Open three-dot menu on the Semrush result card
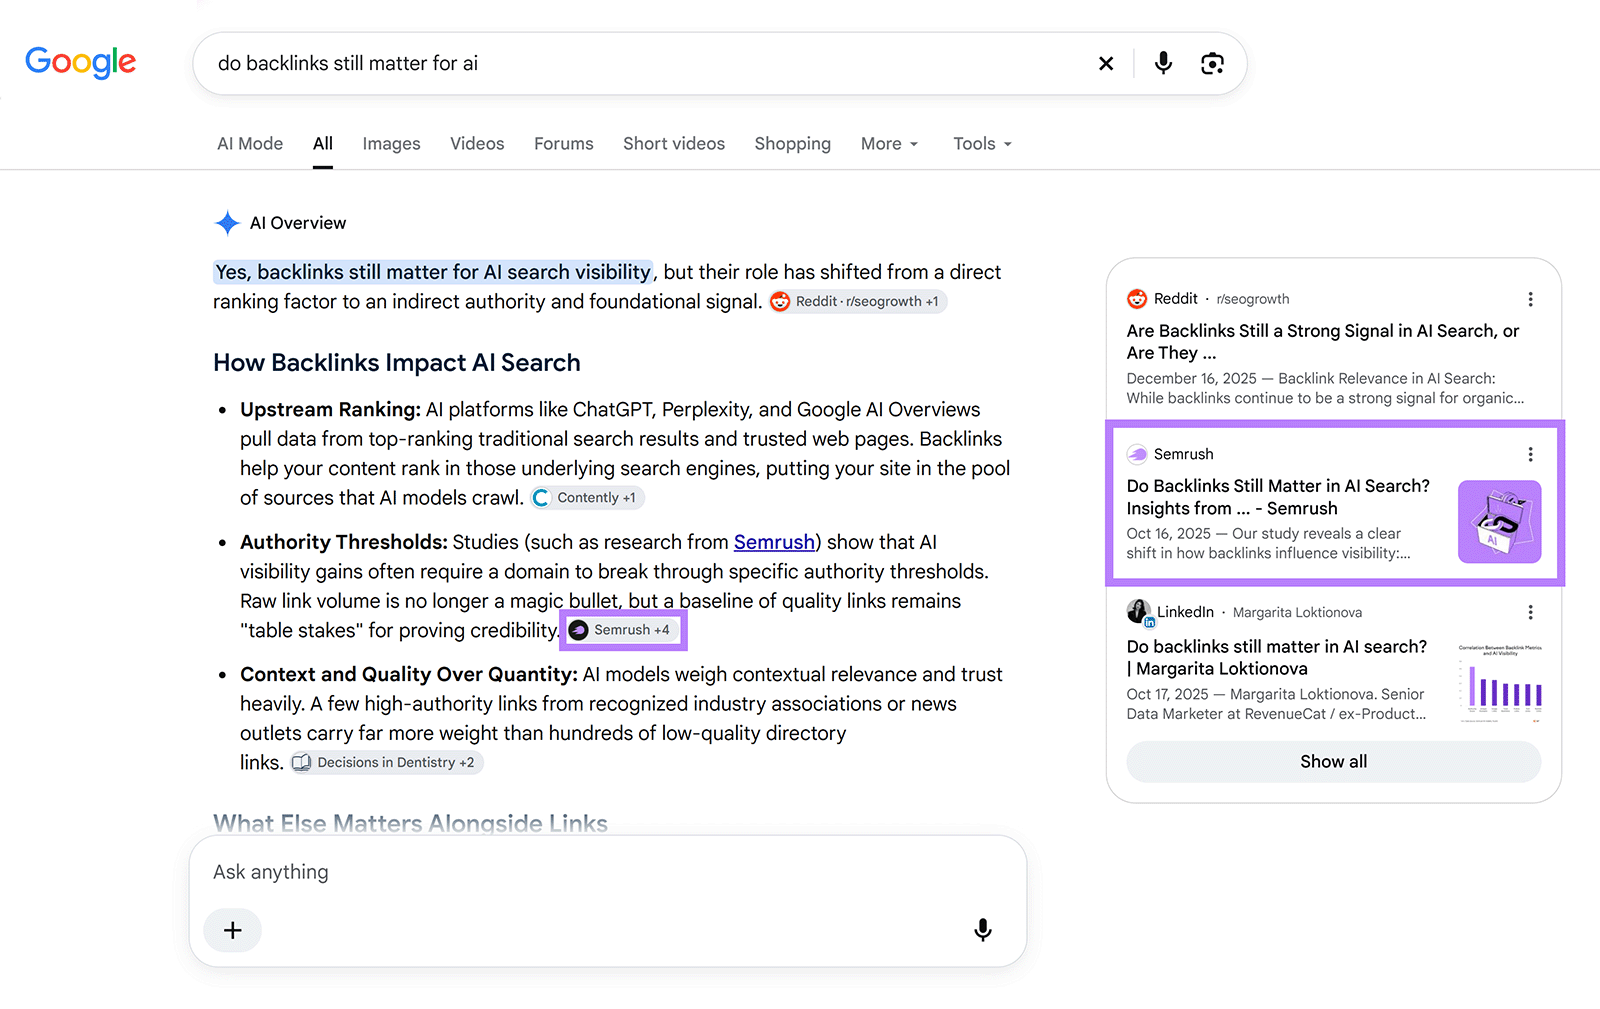The height and width of the screenshot is (1009, 1600). coord(1530,454)
